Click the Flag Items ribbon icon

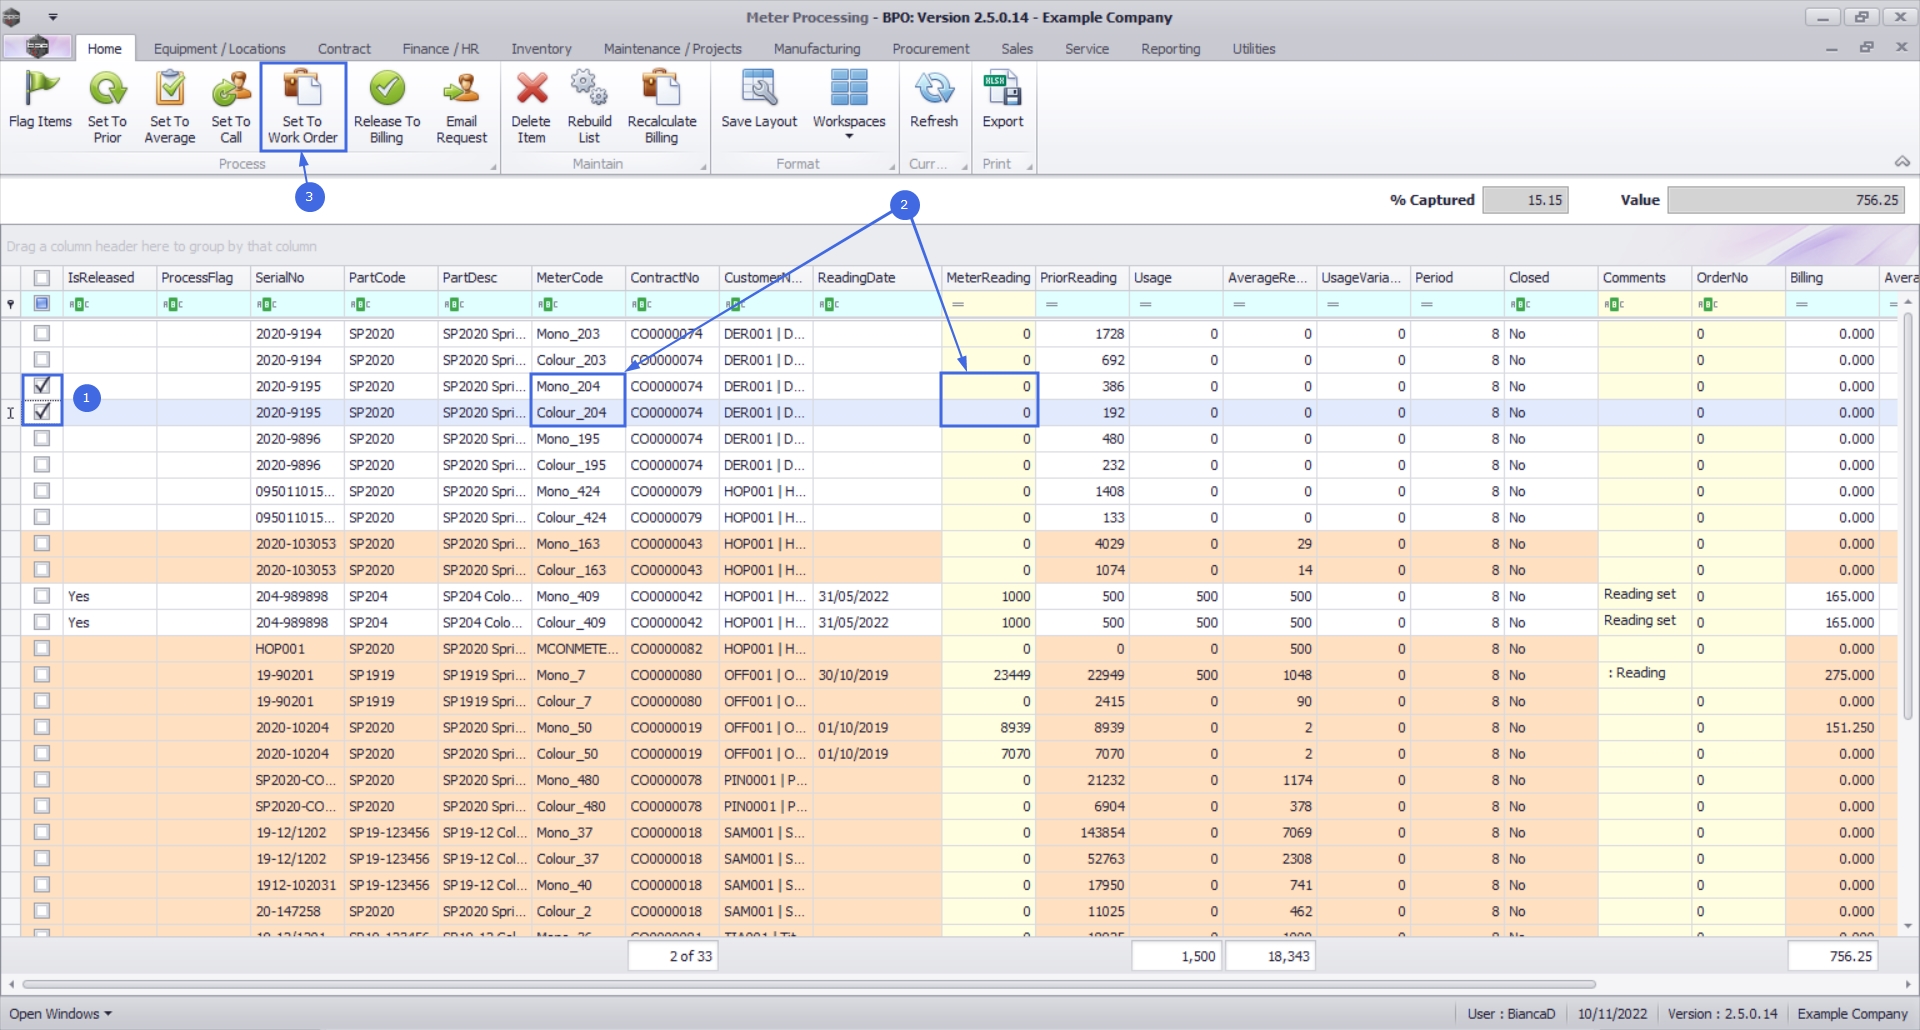point(40,90)
